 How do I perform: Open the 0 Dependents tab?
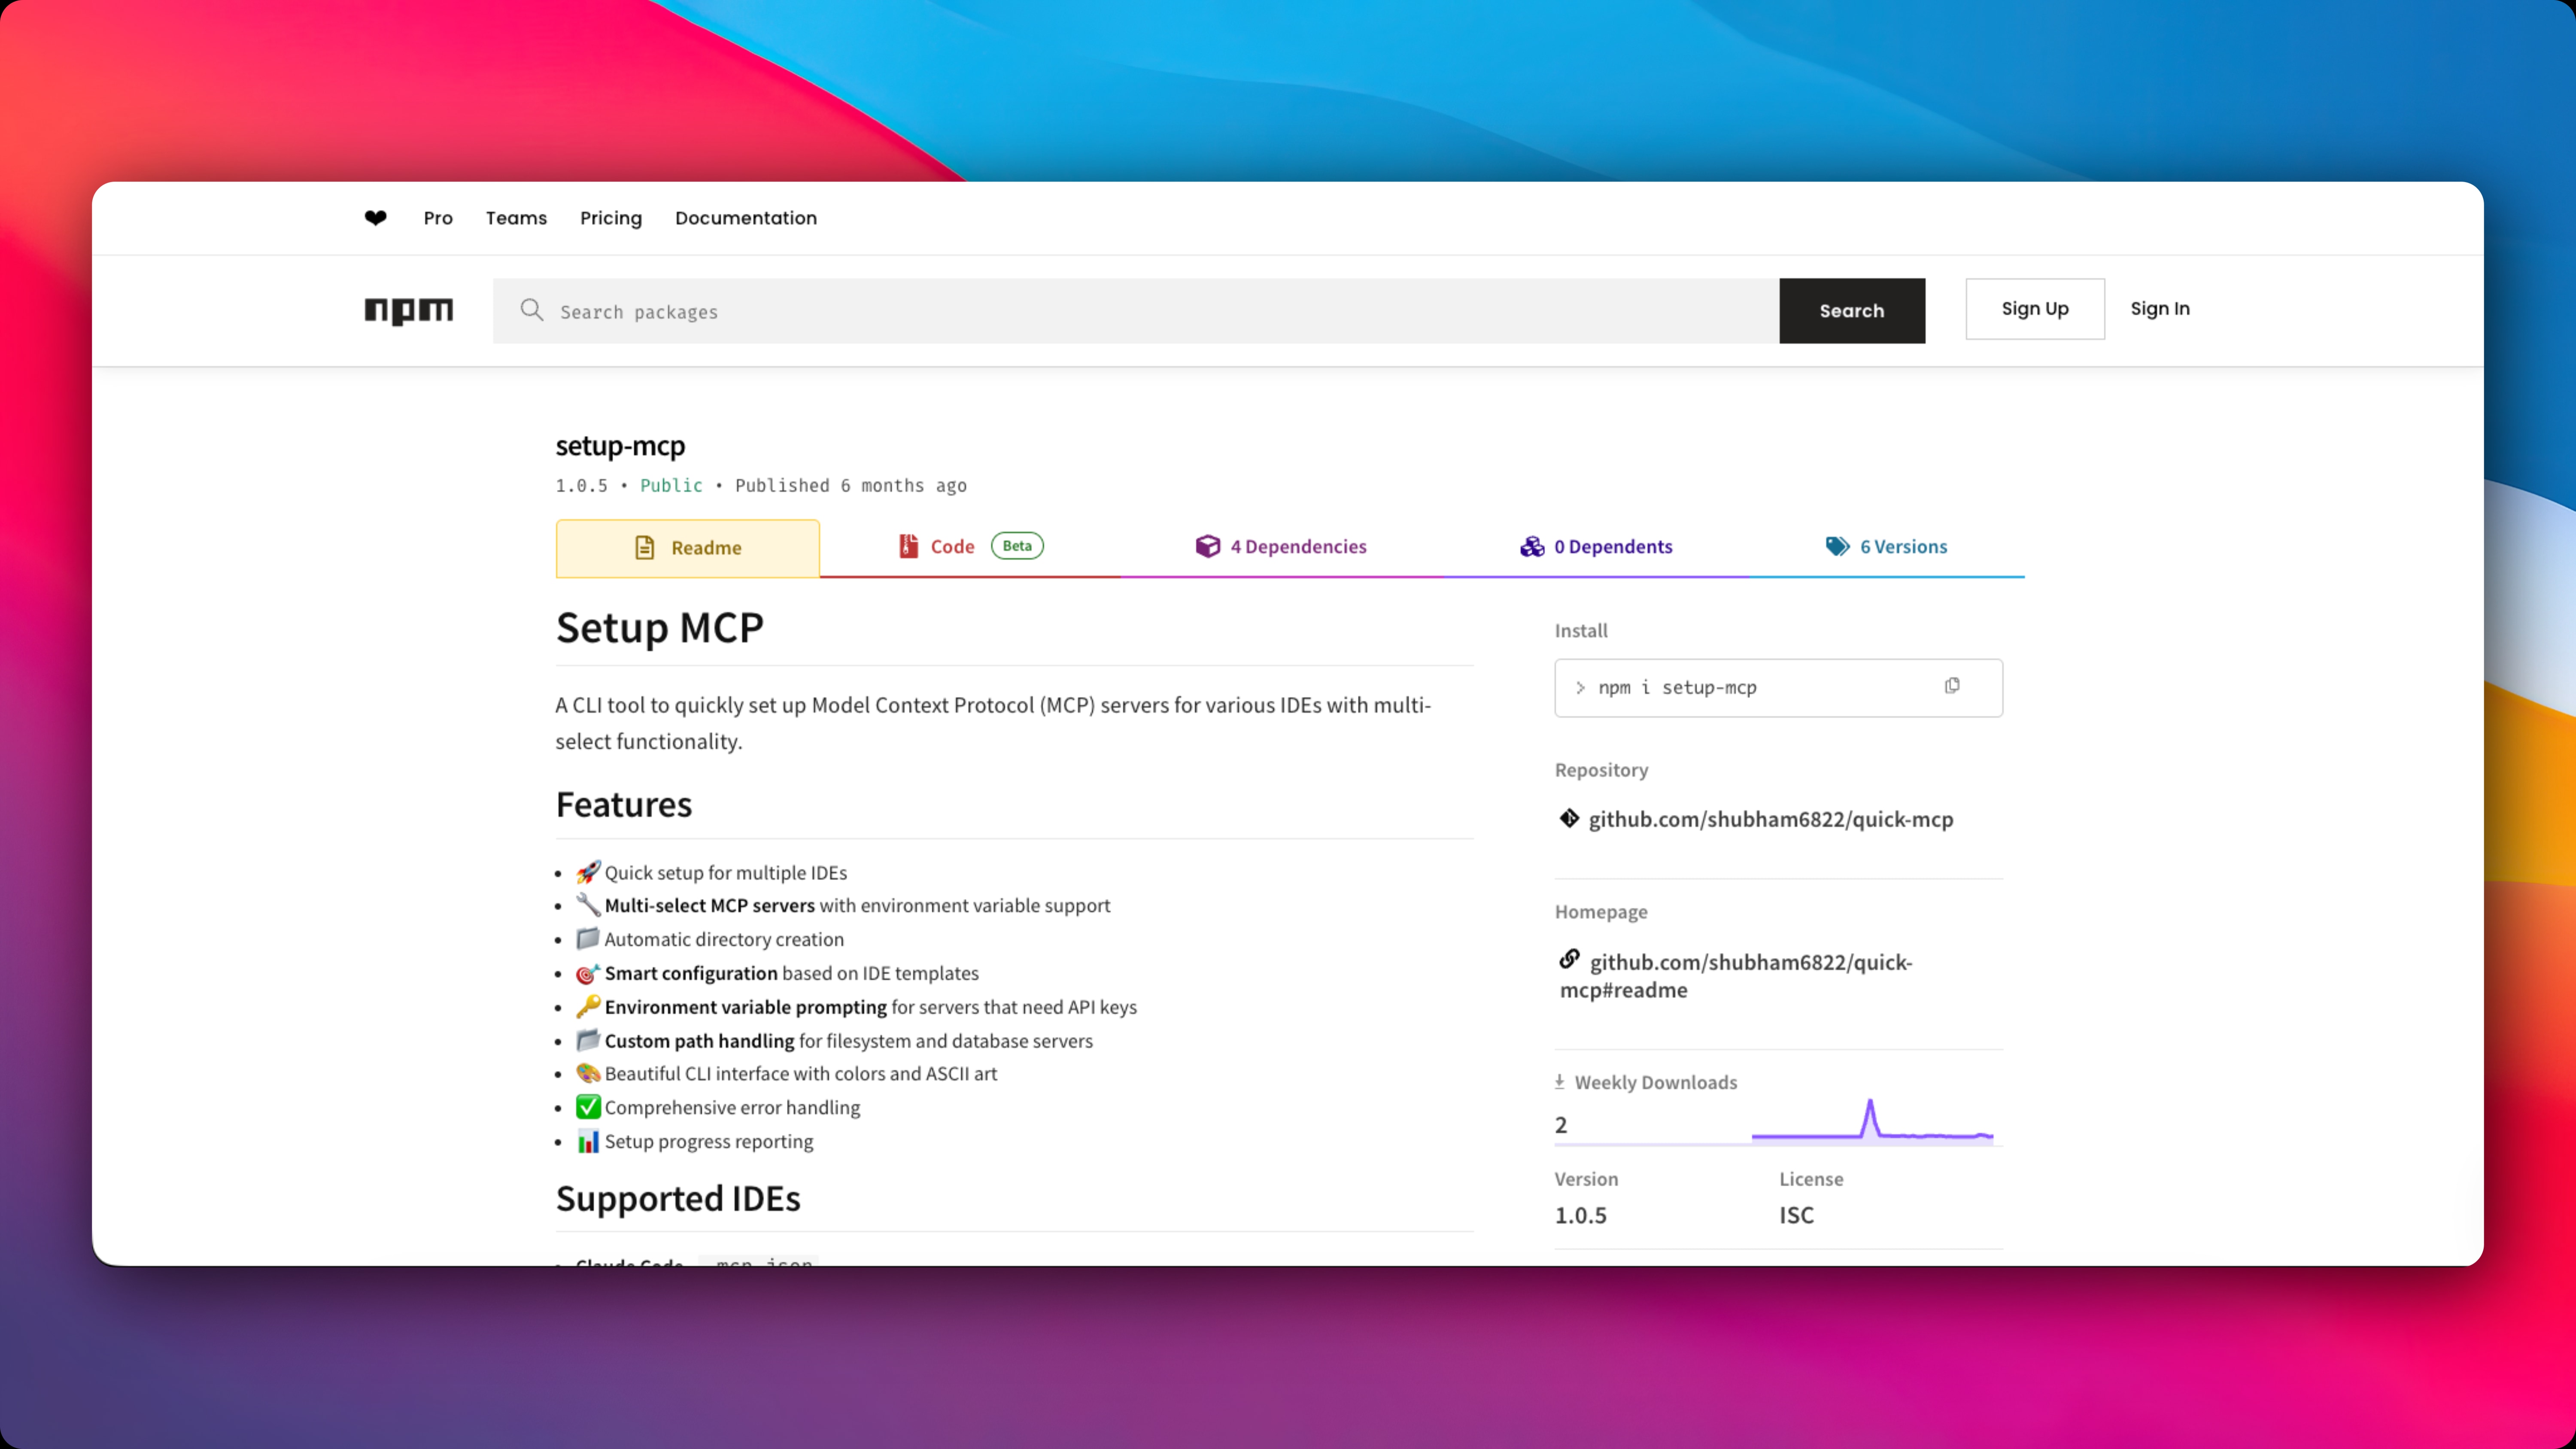[x=1612, y=546]
